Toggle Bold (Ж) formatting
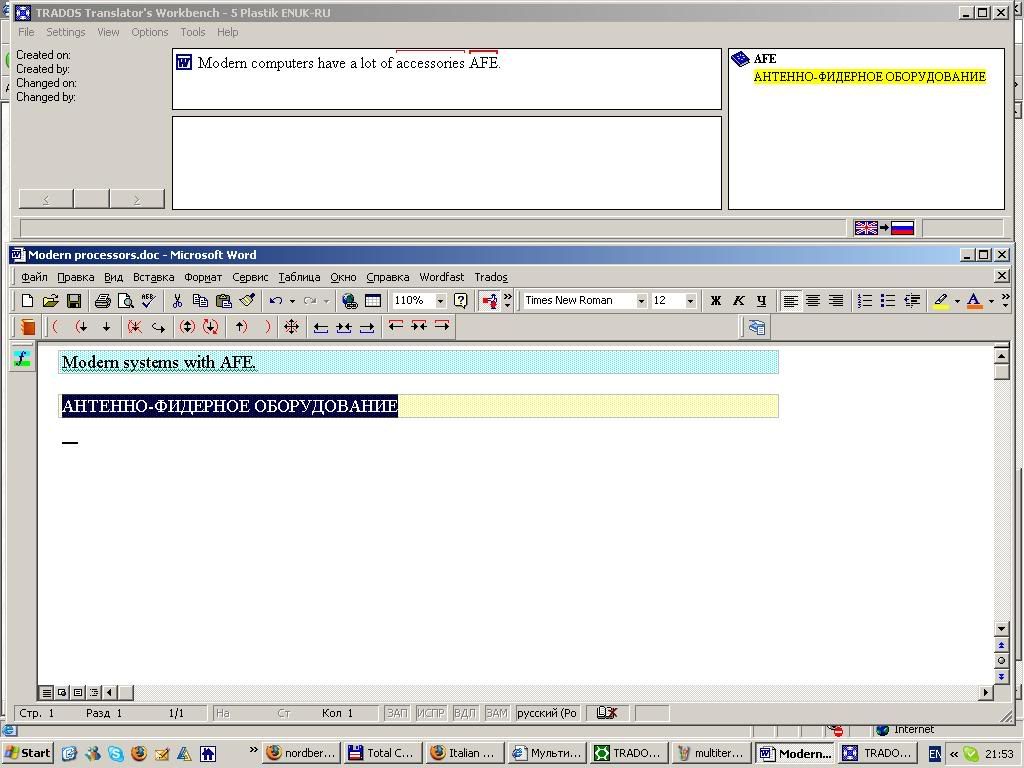The height and width of the screenshot is (768, 1024). tap(716, 301)
